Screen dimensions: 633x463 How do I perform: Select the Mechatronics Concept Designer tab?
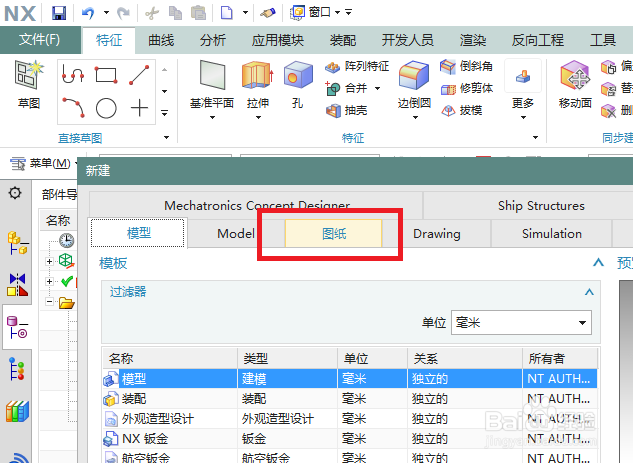tap(257, 205)
